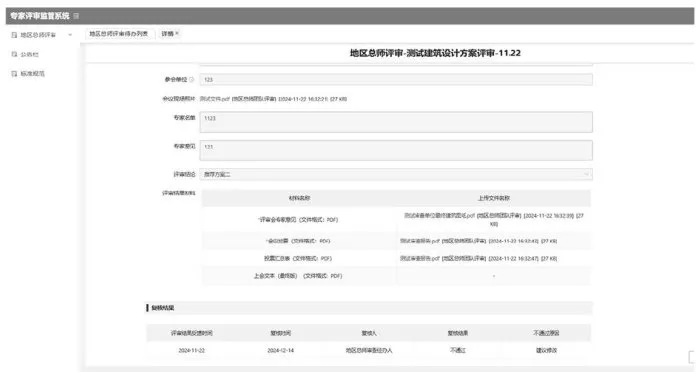Screen dimensions: 696x372
Task: Open the file uploaded in the 评审会专家意见 row
Action: (494, 220)
